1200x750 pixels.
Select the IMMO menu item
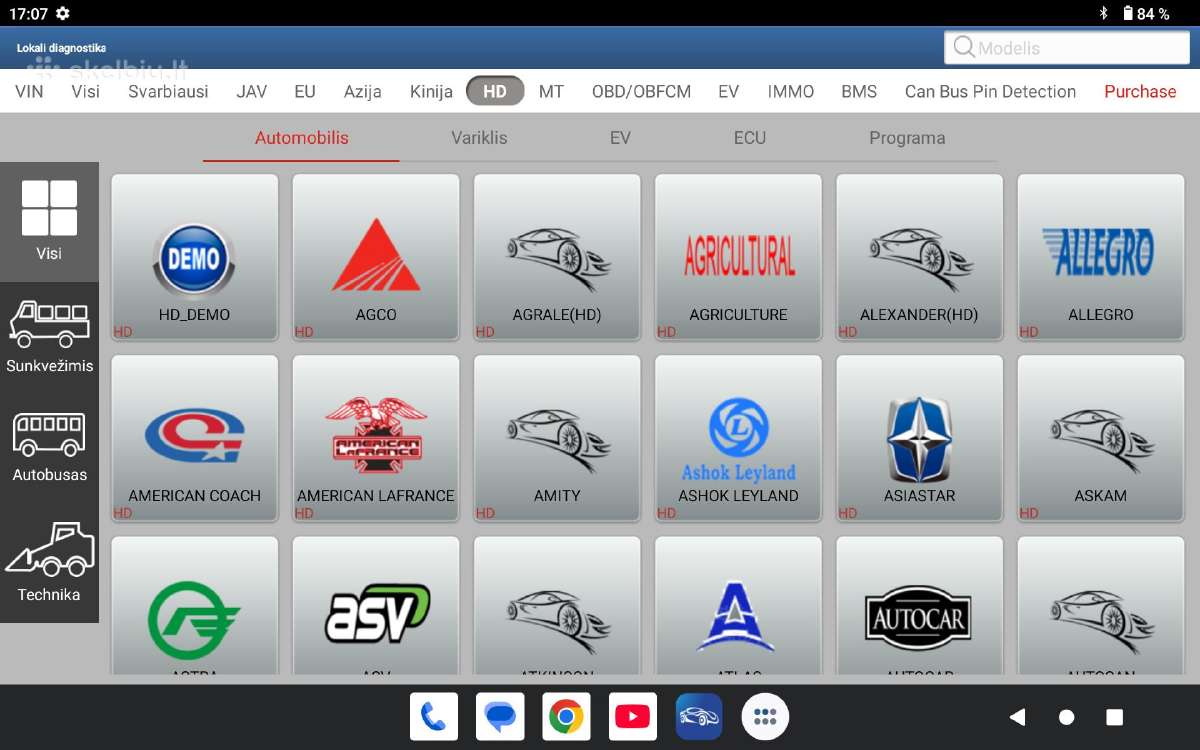(x=791, y=91)
